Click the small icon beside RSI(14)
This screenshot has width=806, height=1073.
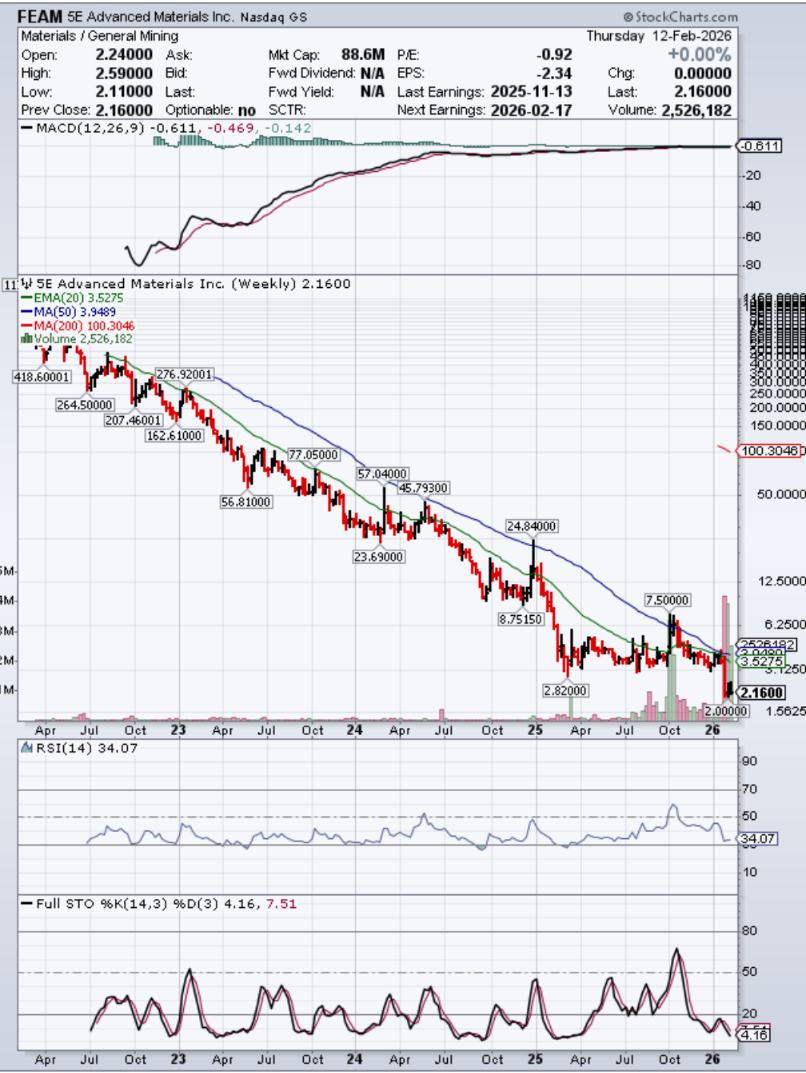click(x=27, y=748)
